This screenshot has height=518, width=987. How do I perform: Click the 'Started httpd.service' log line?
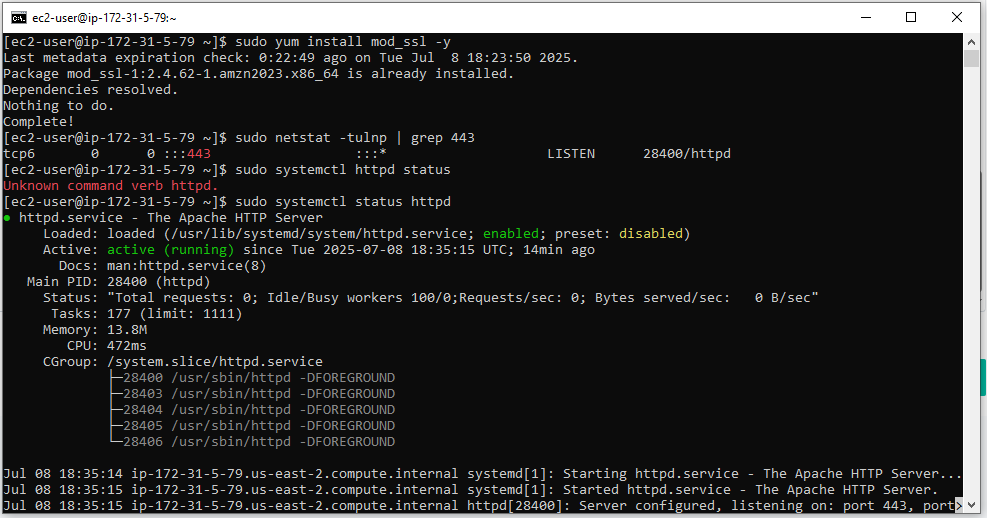(x=471, y=490)
